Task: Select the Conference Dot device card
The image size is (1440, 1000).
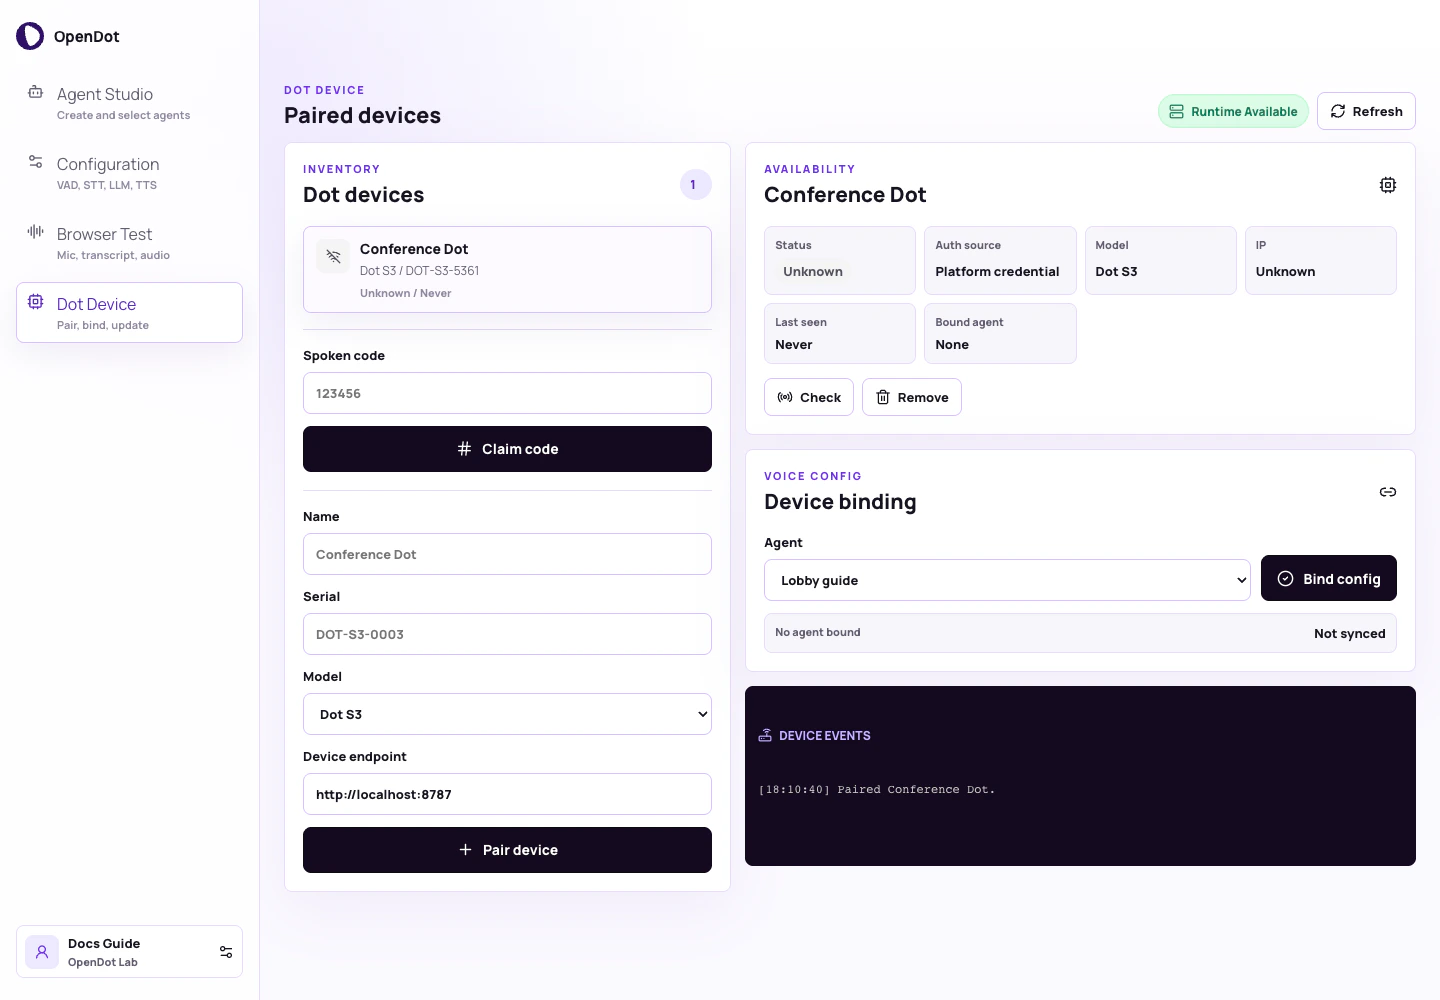Action: pos(507,270)
